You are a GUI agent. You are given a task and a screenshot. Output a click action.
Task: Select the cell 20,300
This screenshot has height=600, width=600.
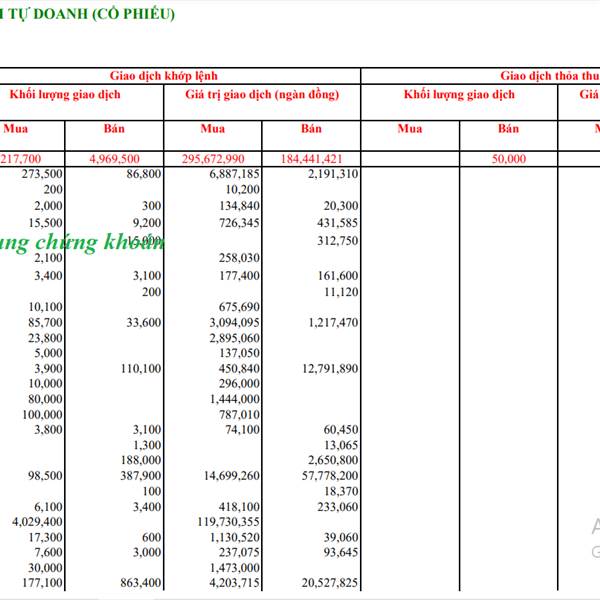[x=341, y=206]
